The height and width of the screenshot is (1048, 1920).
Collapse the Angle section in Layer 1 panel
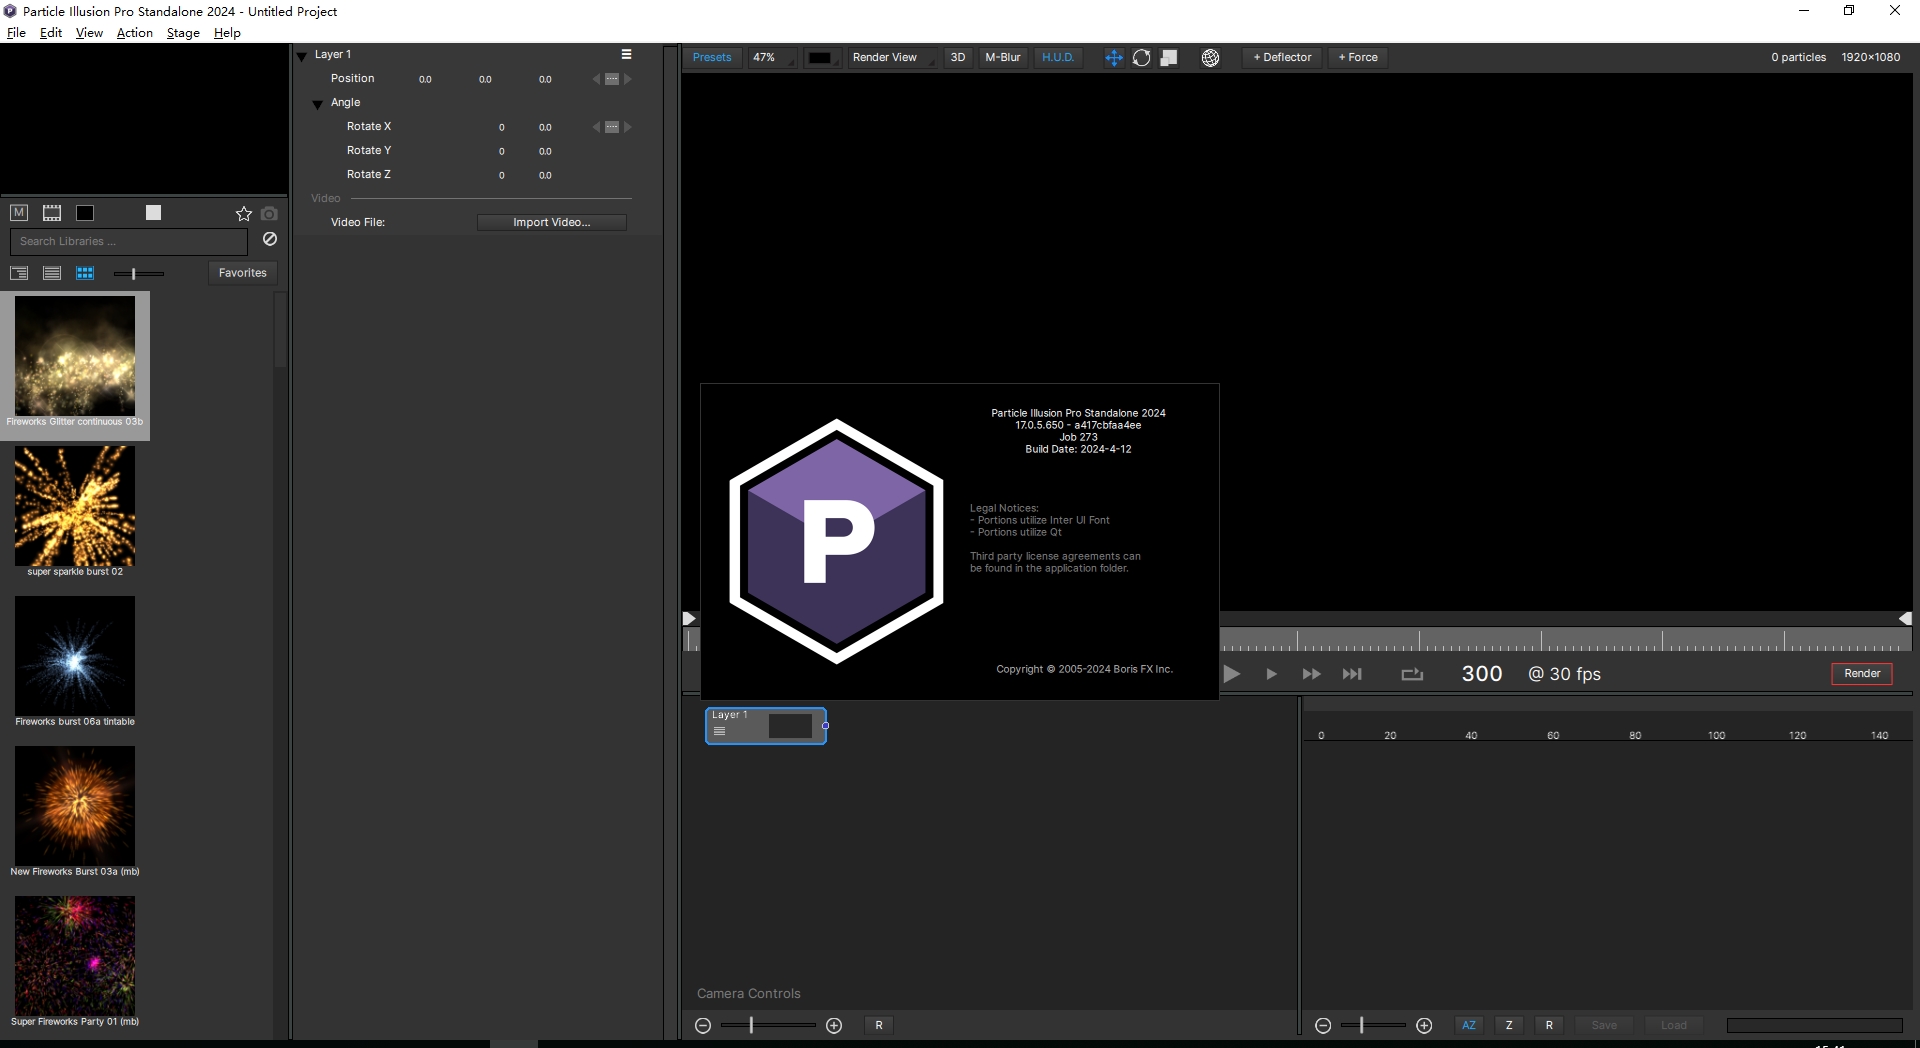pyautogui.click(x=317, y=102)
